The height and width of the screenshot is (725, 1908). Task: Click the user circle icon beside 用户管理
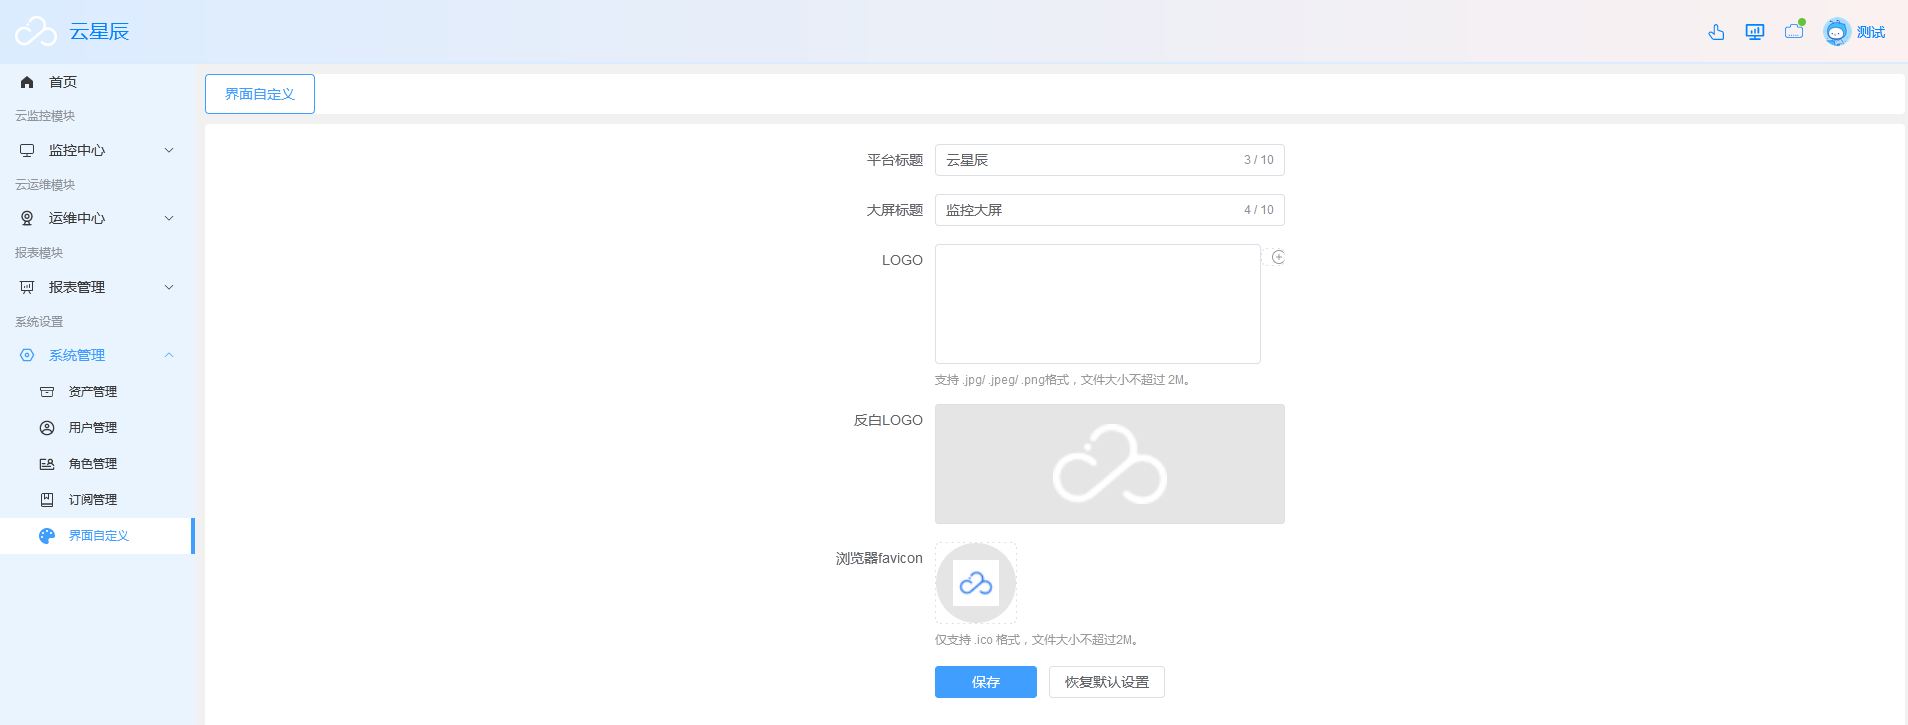pyautogui.click(x=47, y=428)
